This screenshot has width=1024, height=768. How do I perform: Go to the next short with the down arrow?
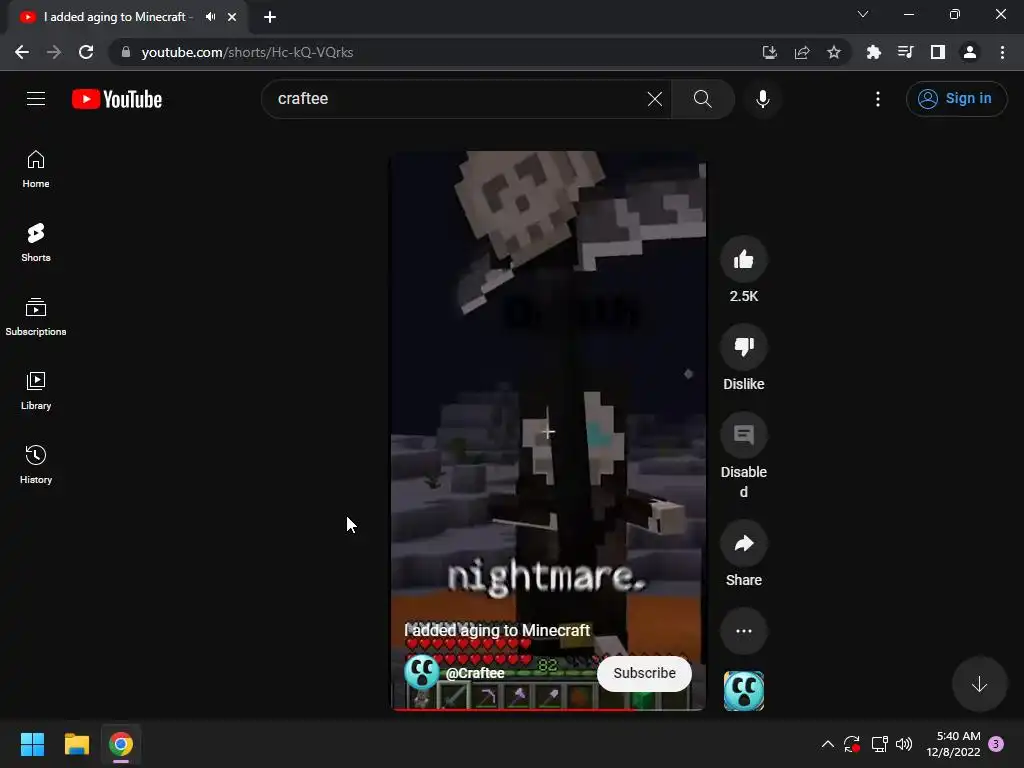(x=979, y=684)
